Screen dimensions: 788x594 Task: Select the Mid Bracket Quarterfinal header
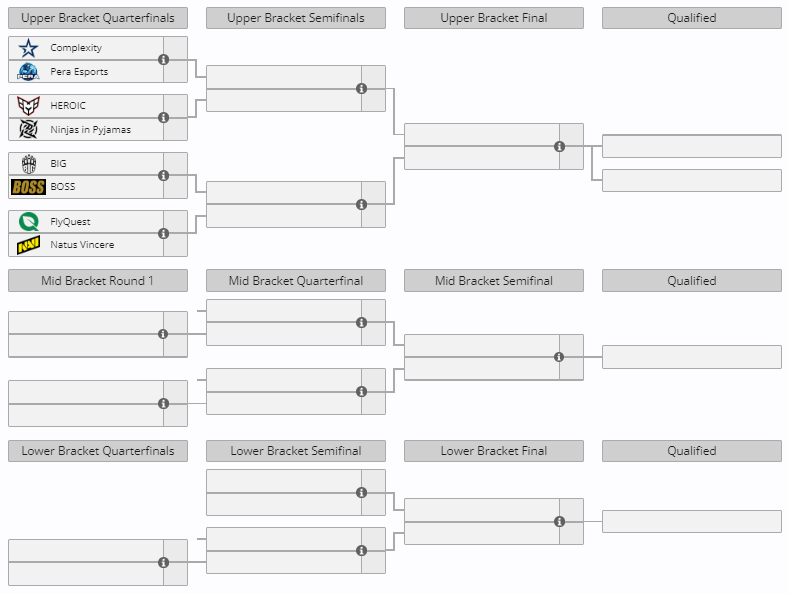click(x=296, y=281)
